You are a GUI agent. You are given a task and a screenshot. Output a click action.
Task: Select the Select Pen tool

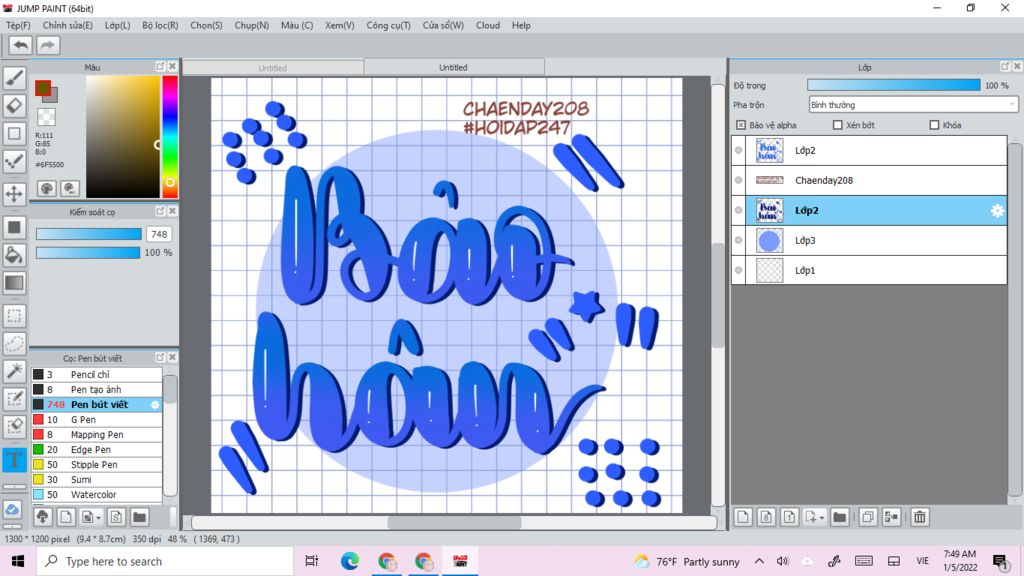[14, 399]
